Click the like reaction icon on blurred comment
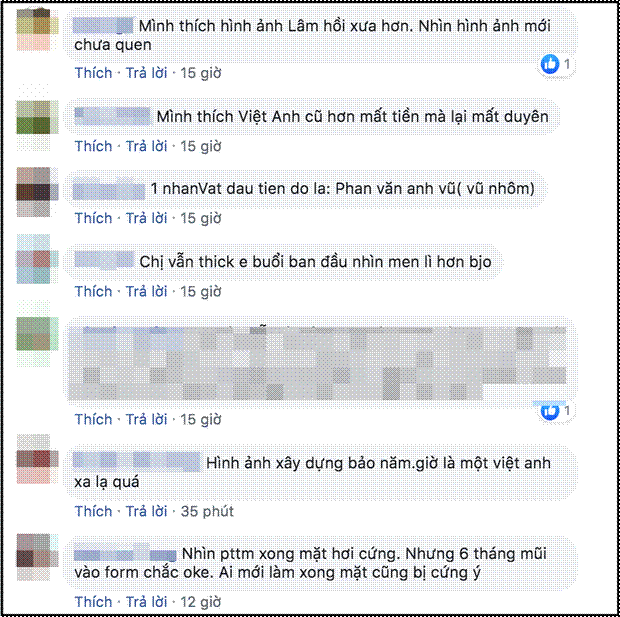Screen dimensions: 620x617 pyautogui.click(x=550, y=411)
